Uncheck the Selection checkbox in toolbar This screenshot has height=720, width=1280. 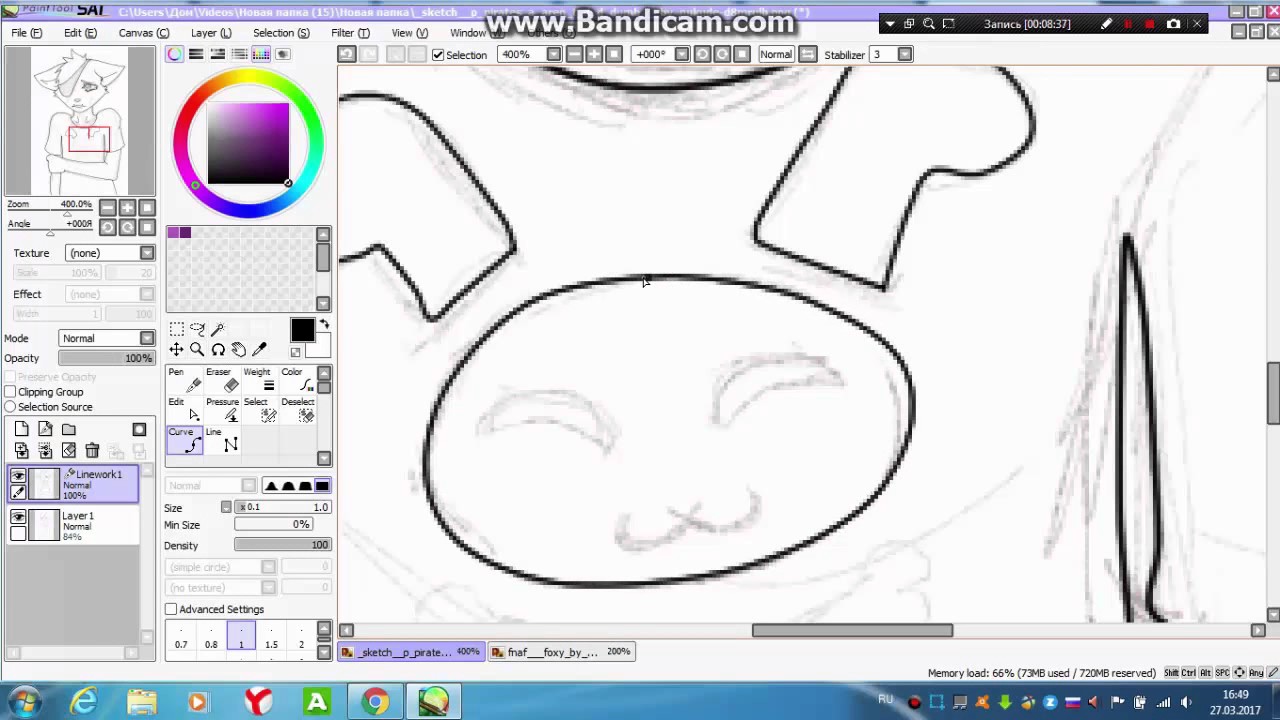coord(438,55)
